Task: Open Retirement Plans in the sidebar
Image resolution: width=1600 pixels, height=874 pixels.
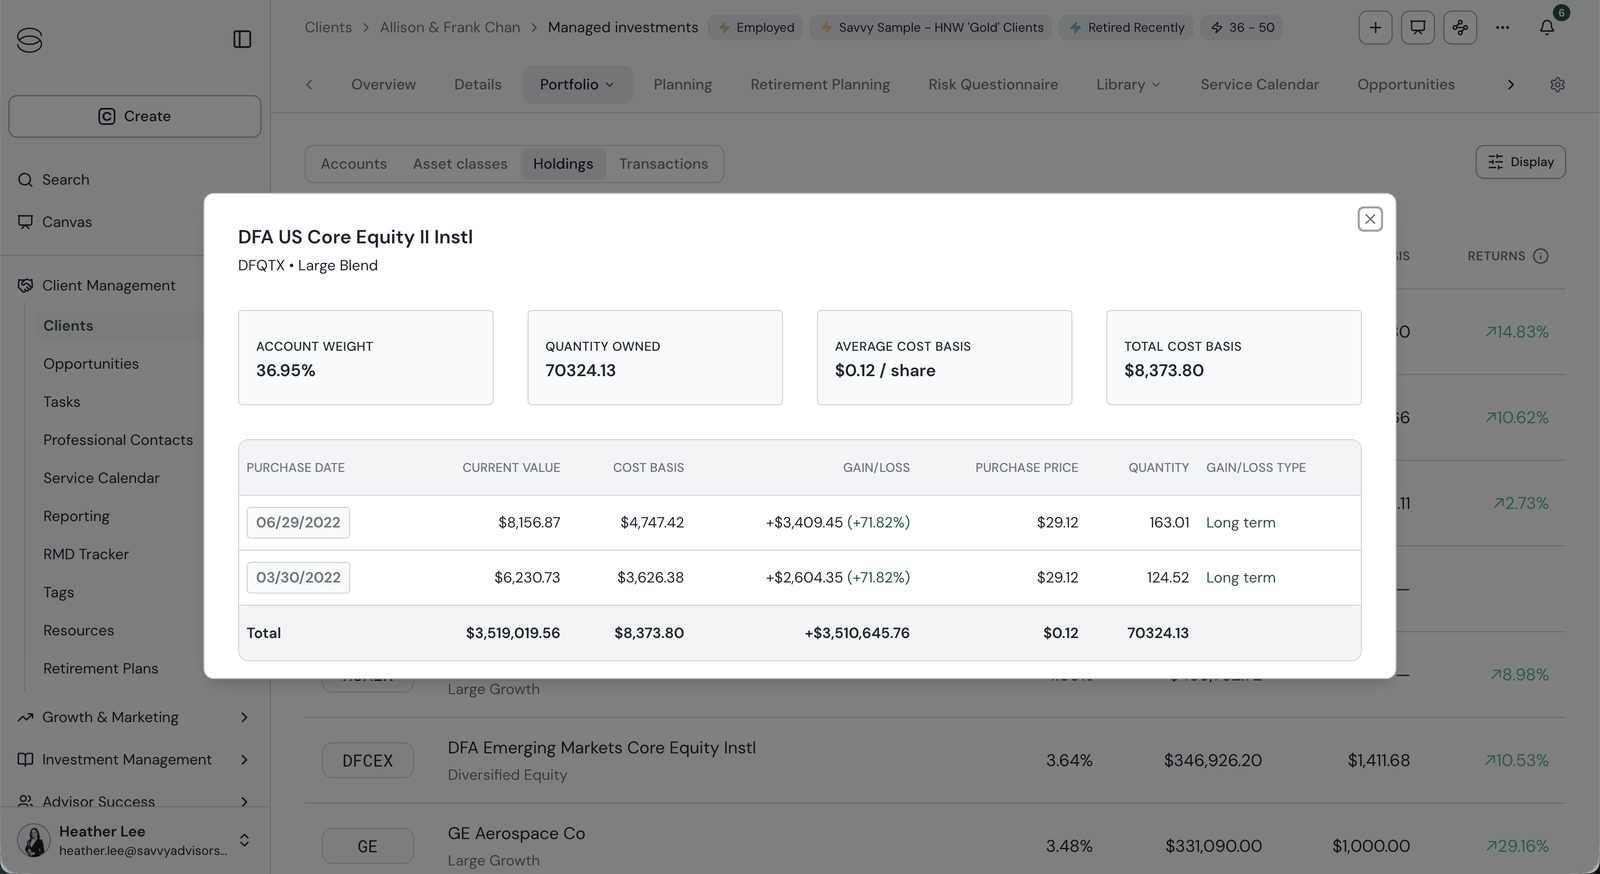Action: (101, 669)
